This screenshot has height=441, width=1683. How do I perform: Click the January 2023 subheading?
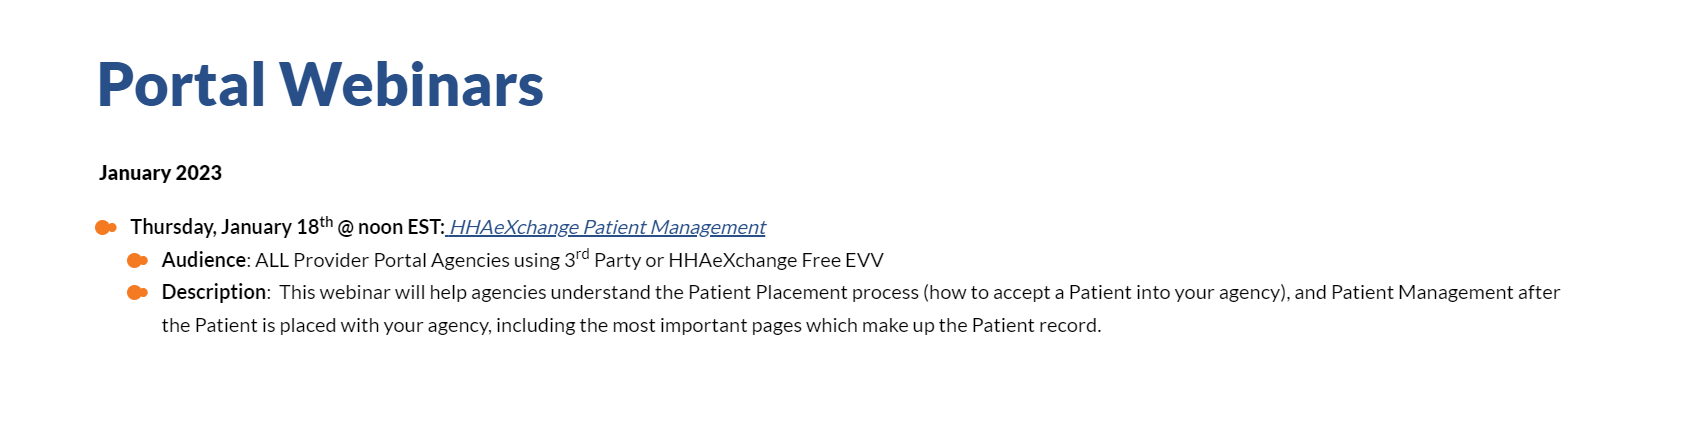click(160, 173)
